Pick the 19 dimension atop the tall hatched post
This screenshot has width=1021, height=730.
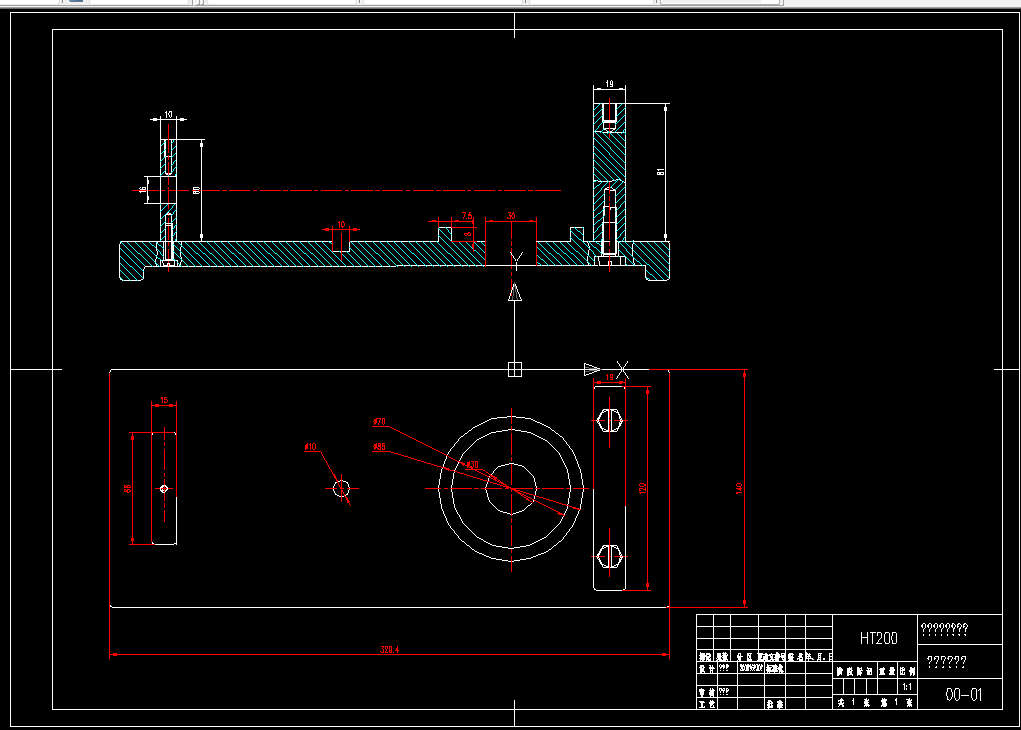(x=609, y=84)
